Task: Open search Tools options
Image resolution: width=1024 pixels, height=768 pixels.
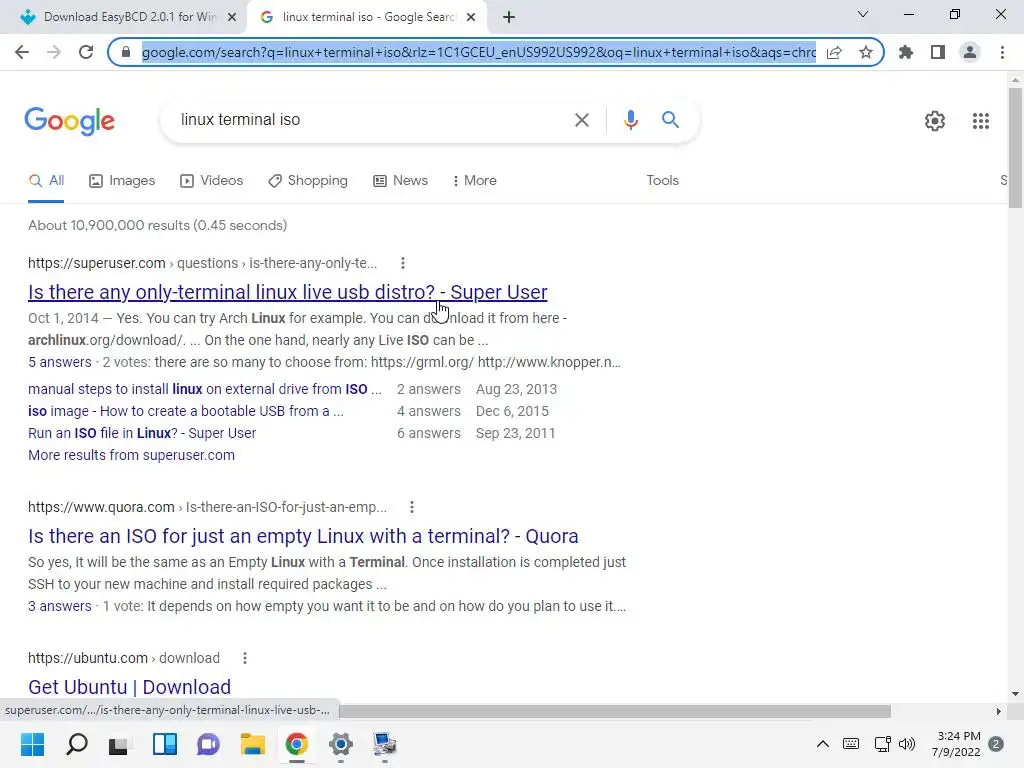Action: click(x=662, y=181)
